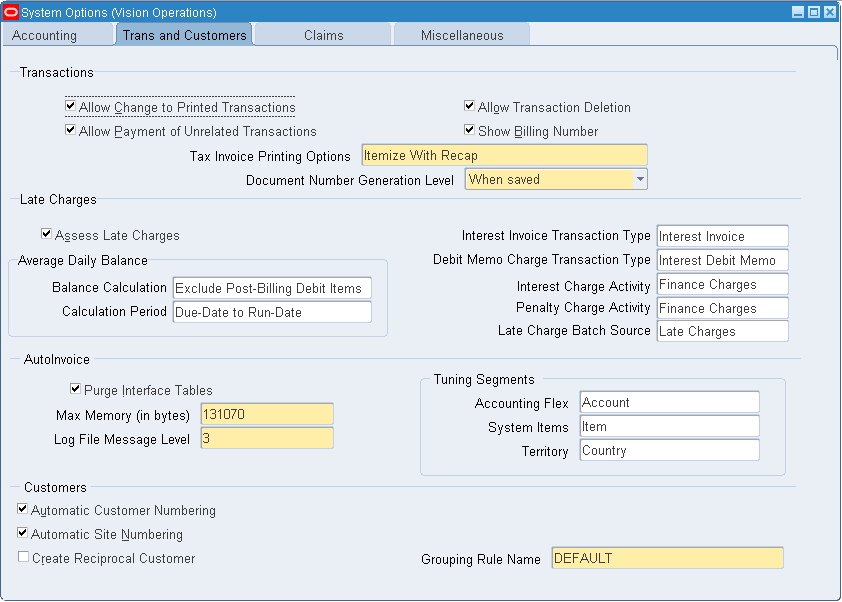Toggle the Show Billing Number checkbox
The width and height of the screenshot is (842, 602).
click(469, 130)
